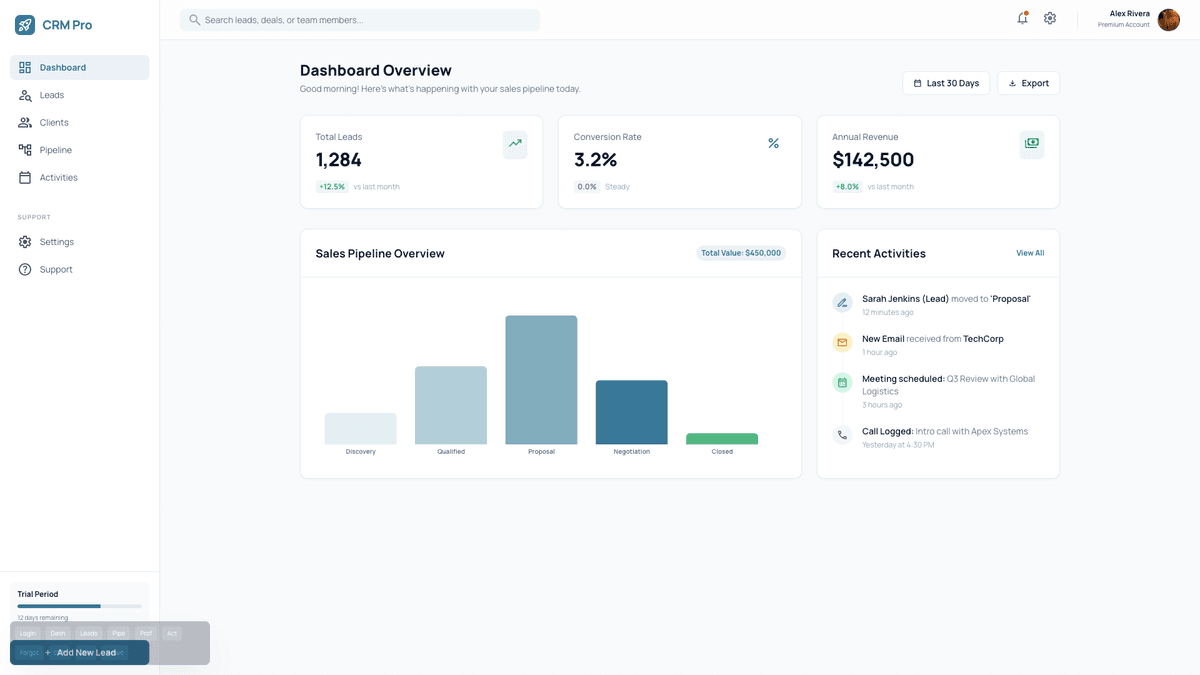
Task: Click the search leads input field
Action: (x=358, y=19)
